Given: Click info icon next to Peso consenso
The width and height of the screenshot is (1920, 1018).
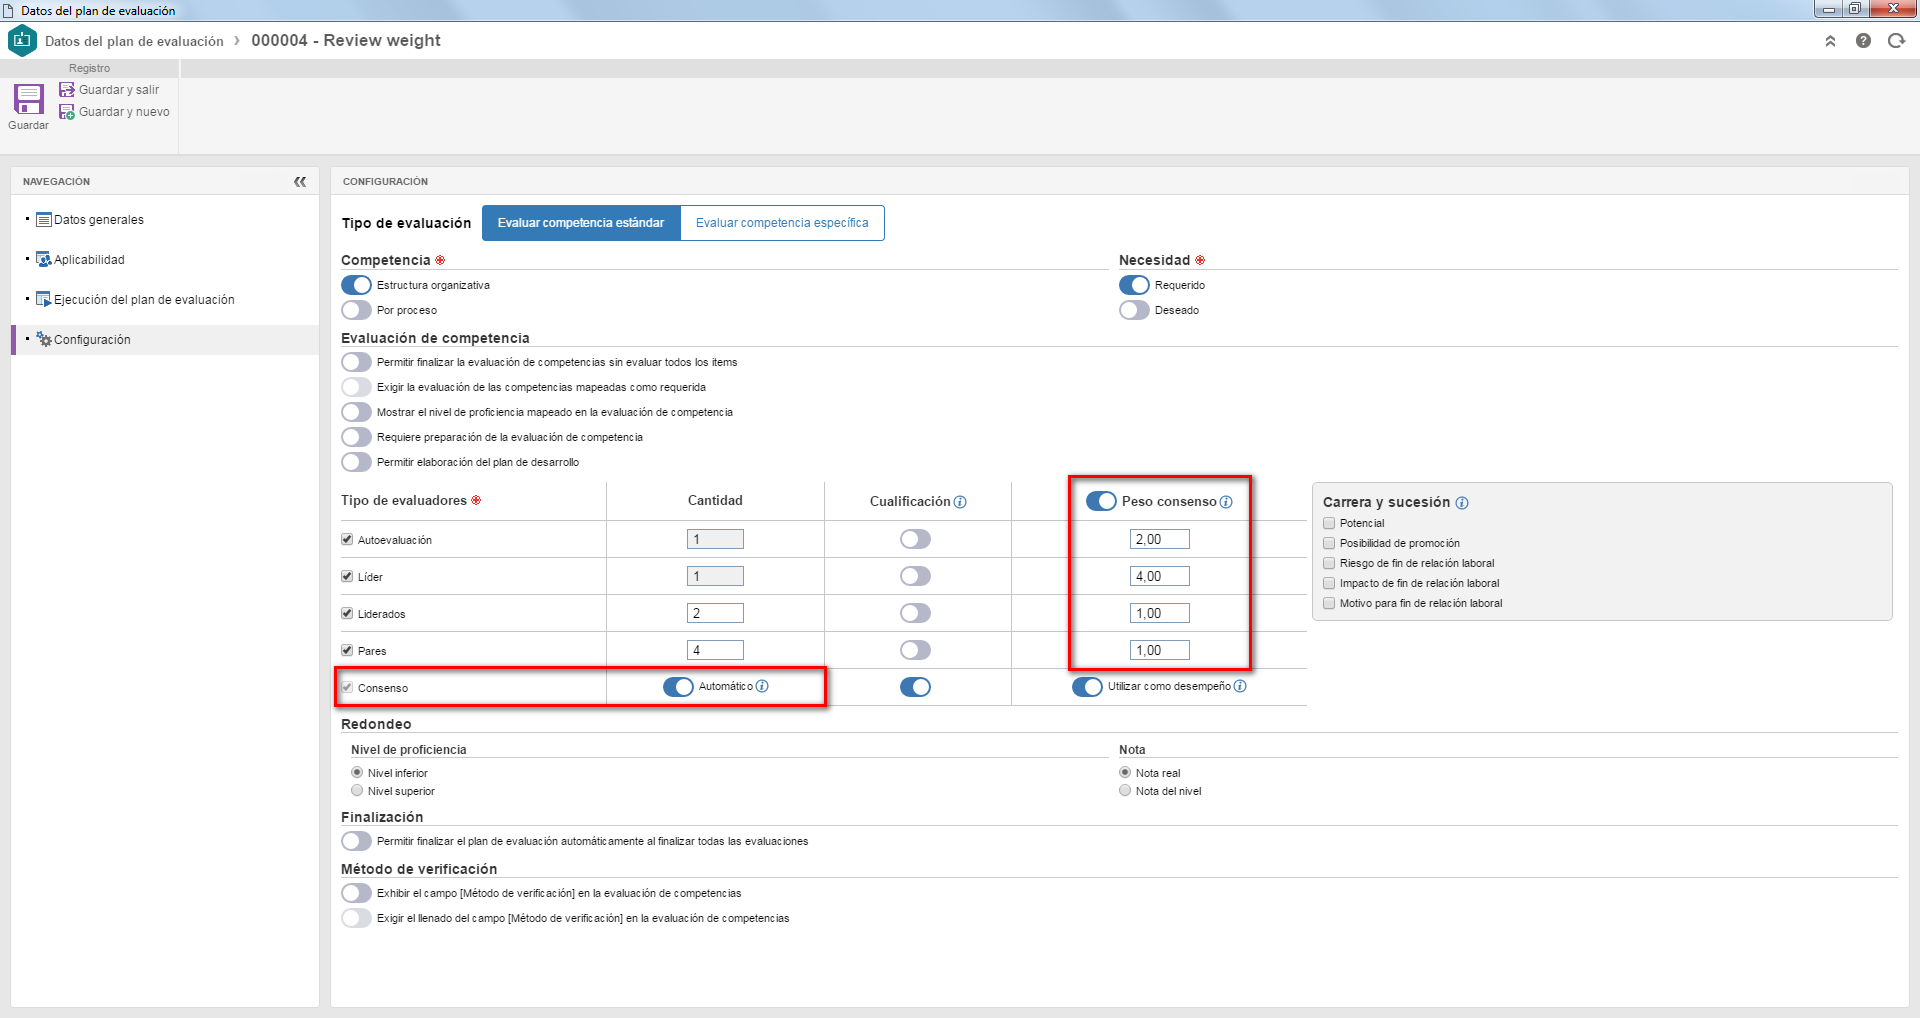Looking at the screenshot, I should pos(1226,502).
